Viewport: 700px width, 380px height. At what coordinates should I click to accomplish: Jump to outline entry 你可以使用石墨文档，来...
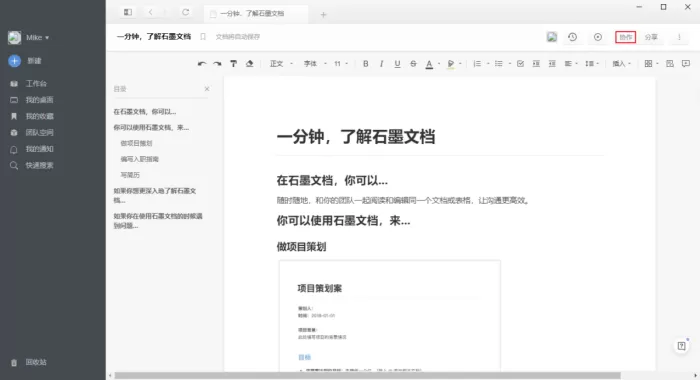tap(151, 128)
